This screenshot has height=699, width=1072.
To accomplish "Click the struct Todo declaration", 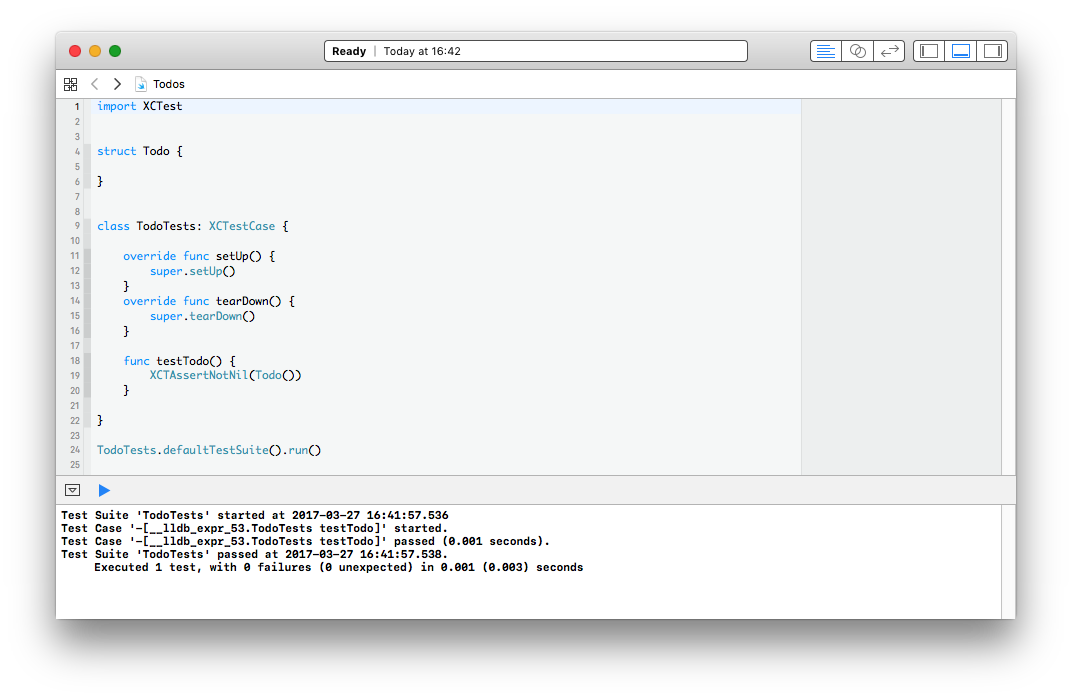I will pos(139,151).
